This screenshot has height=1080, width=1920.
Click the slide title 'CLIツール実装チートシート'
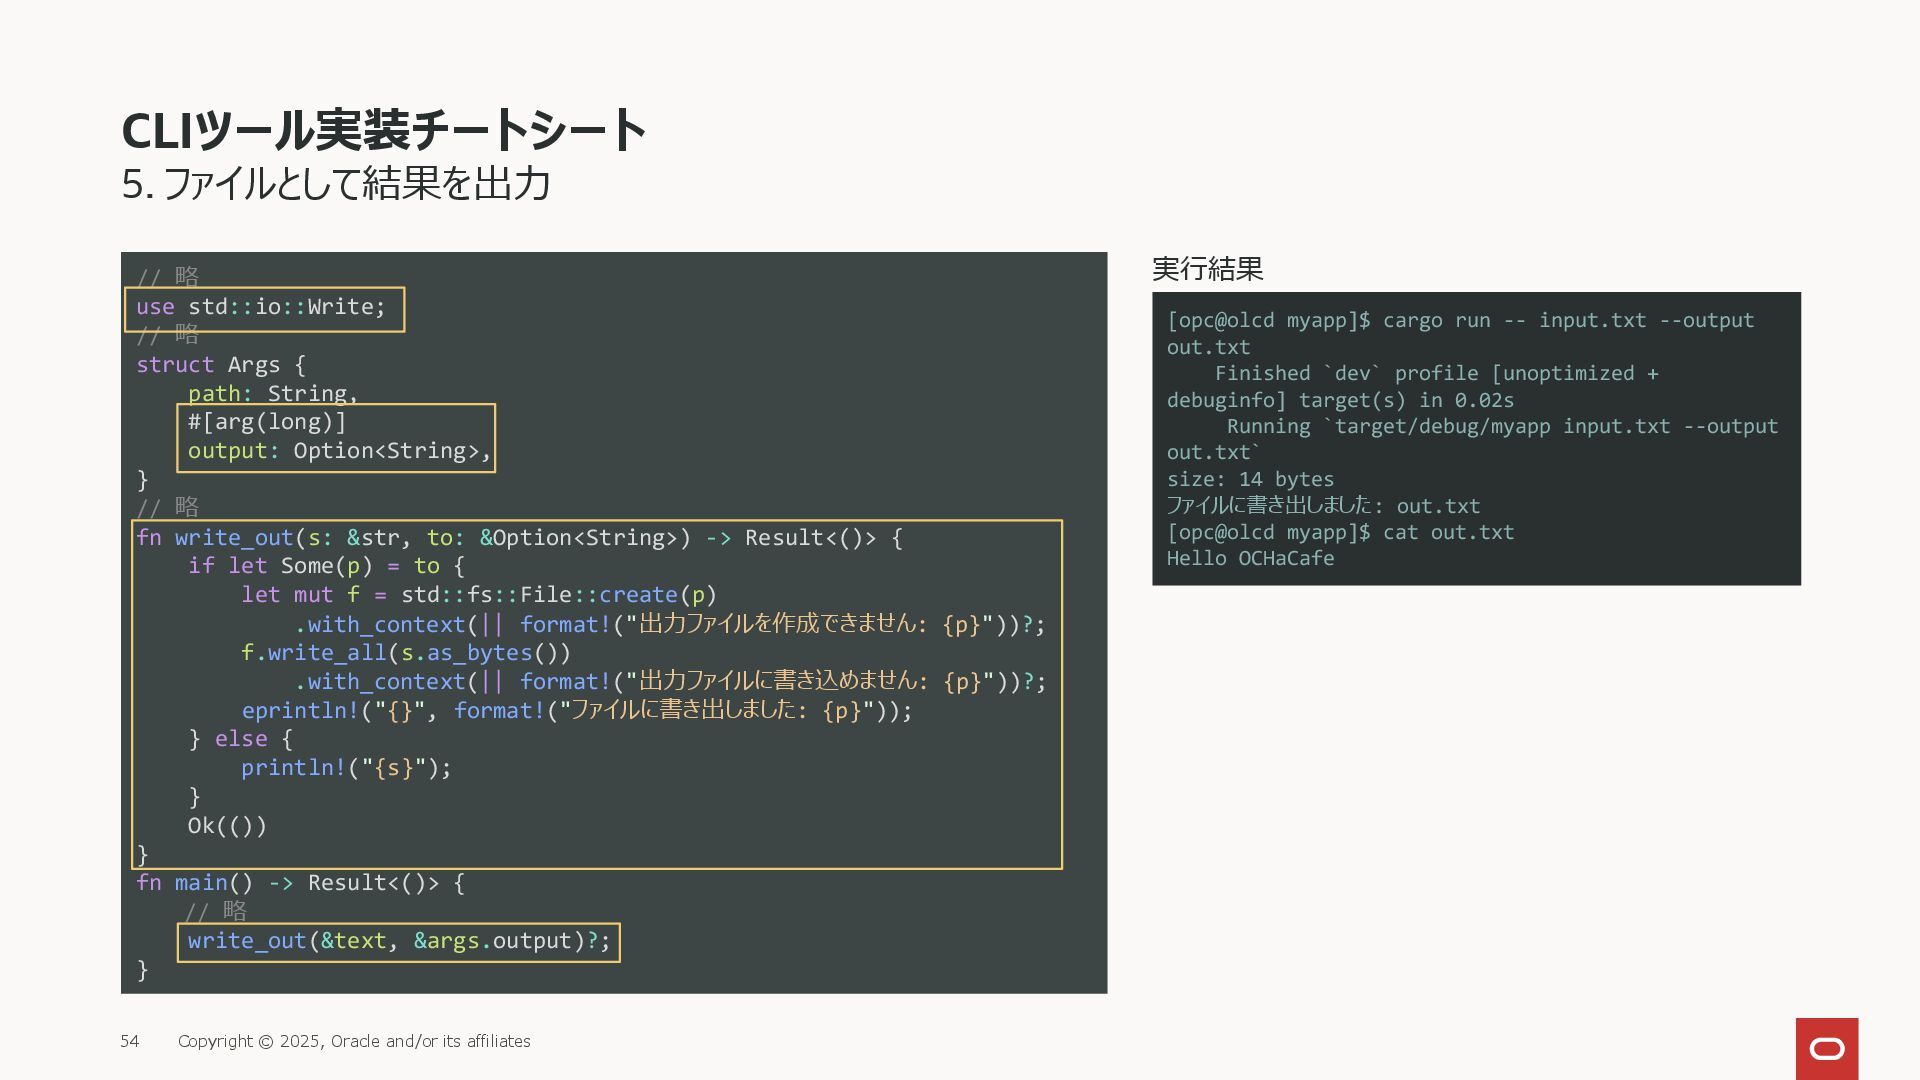click(x=384, y=130)
